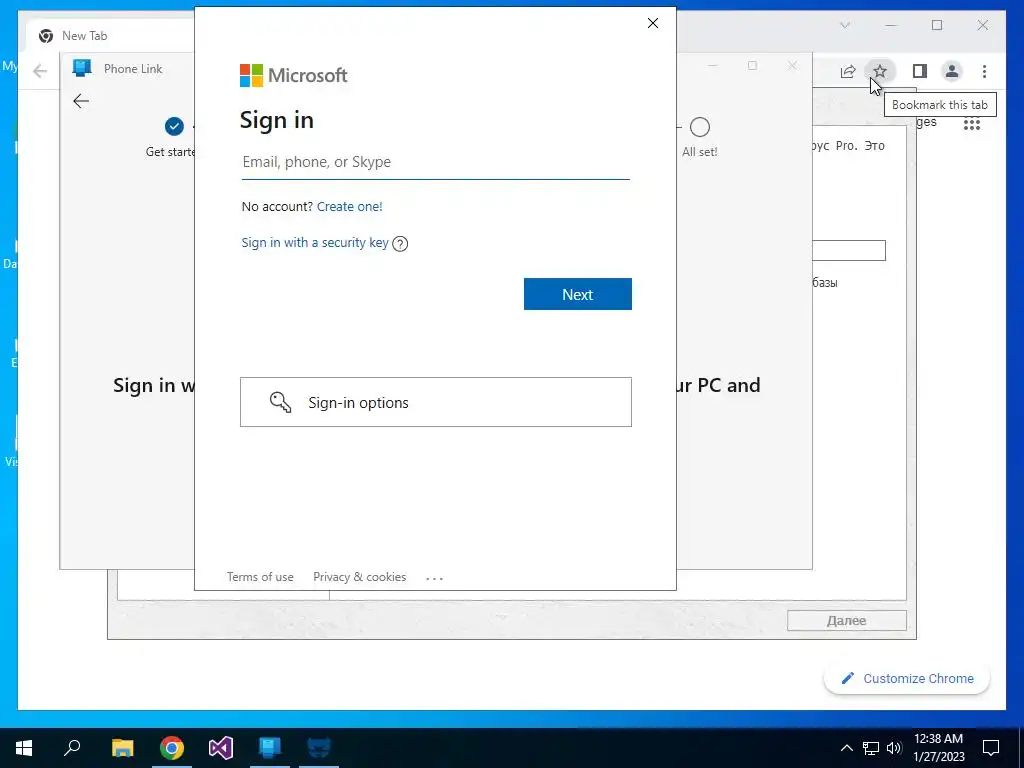Viewport: 1024px width, 768px height.
Task: Open Chrome tab search chevron
Action: pyautogui.click(x=844, y=25)
